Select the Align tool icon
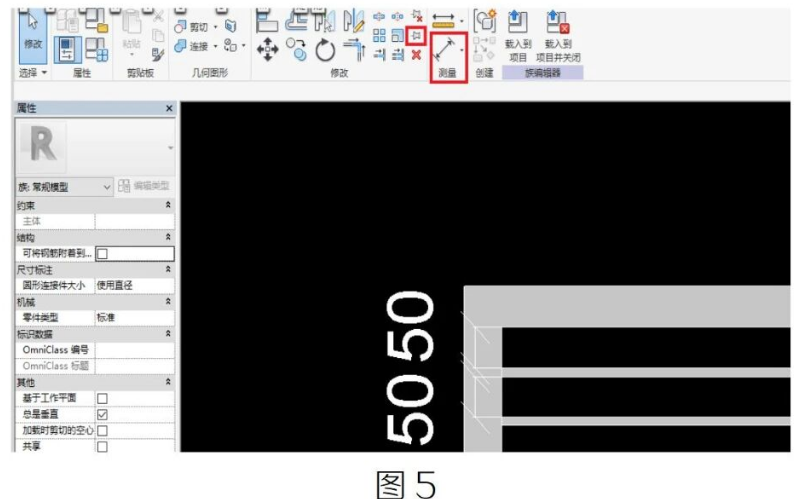Image resolution: width=799 pixels, height=499 pixels. [x=267, y=21]
